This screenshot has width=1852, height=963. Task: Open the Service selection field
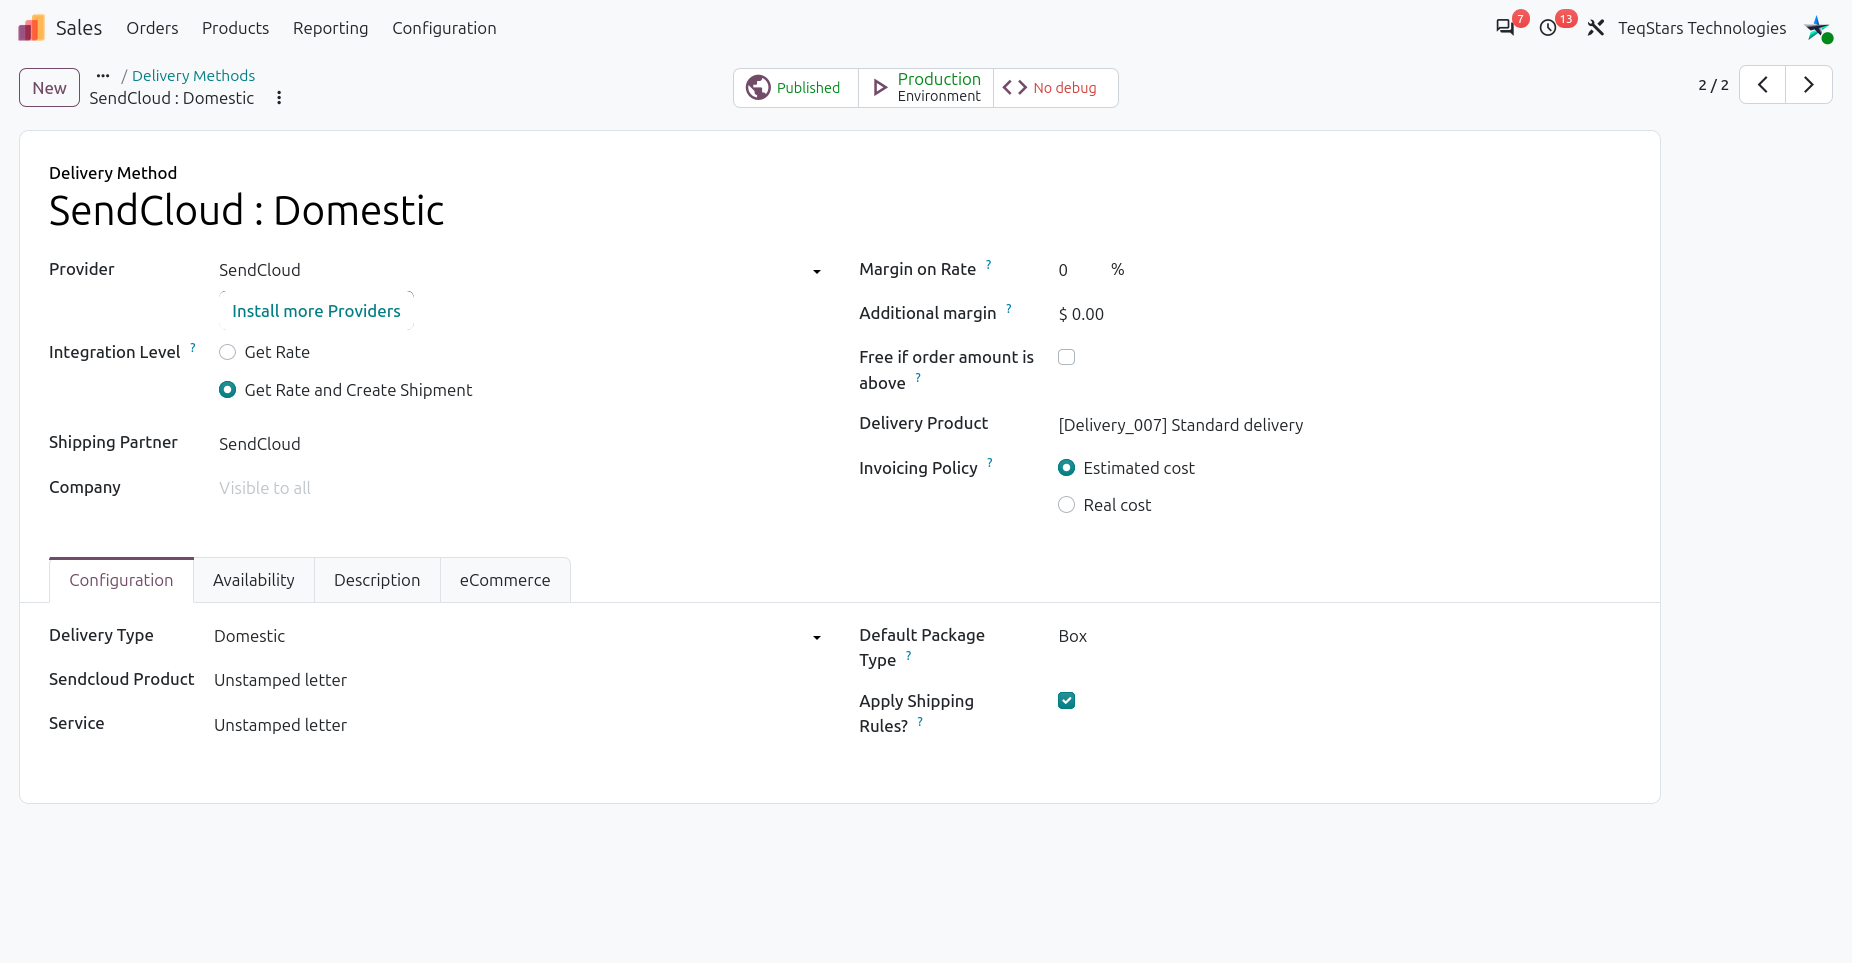pos(517,725)
